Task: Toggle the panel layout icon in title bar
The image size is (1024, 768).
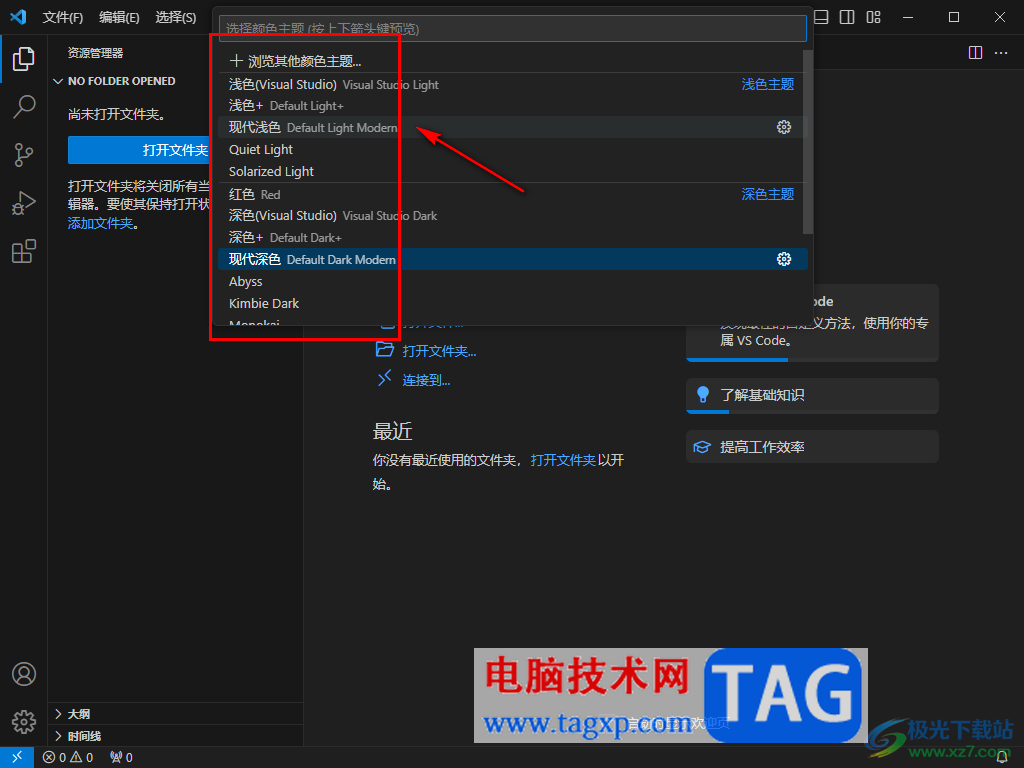Action: 821,17
